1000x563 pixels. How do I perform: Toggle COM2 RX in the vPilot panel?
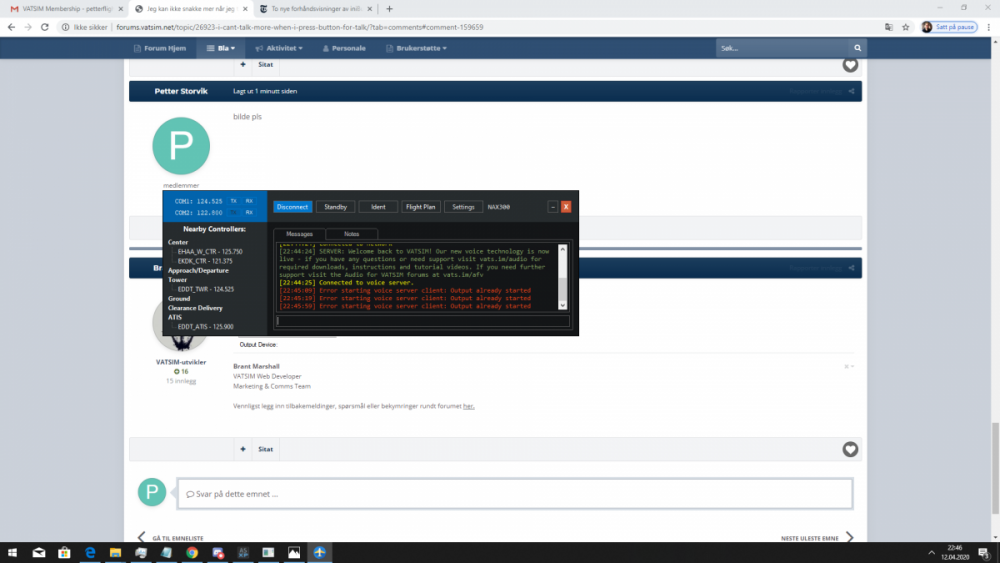[249, 212]
